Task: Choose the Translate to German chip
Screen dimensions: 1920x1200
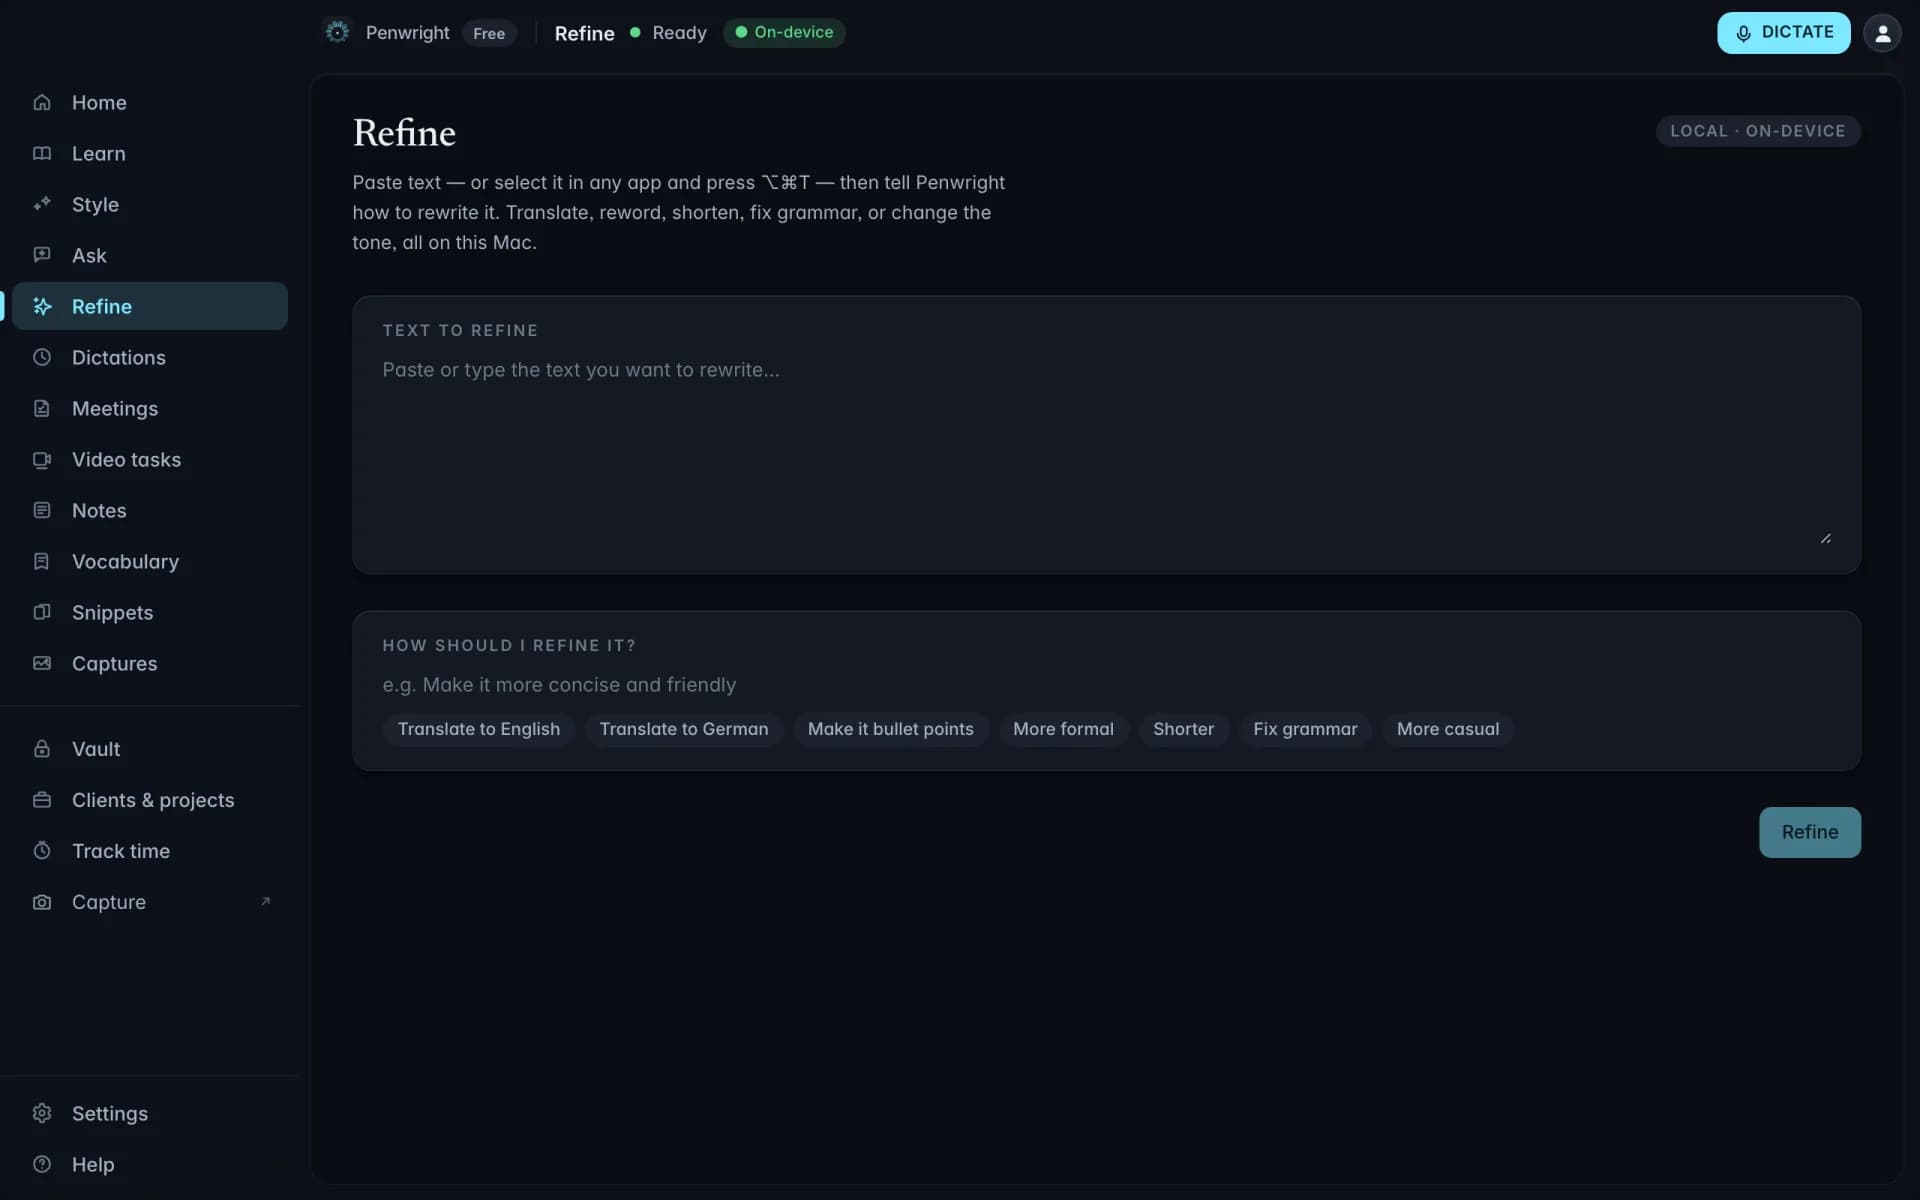Action: (x=684, y=729)
